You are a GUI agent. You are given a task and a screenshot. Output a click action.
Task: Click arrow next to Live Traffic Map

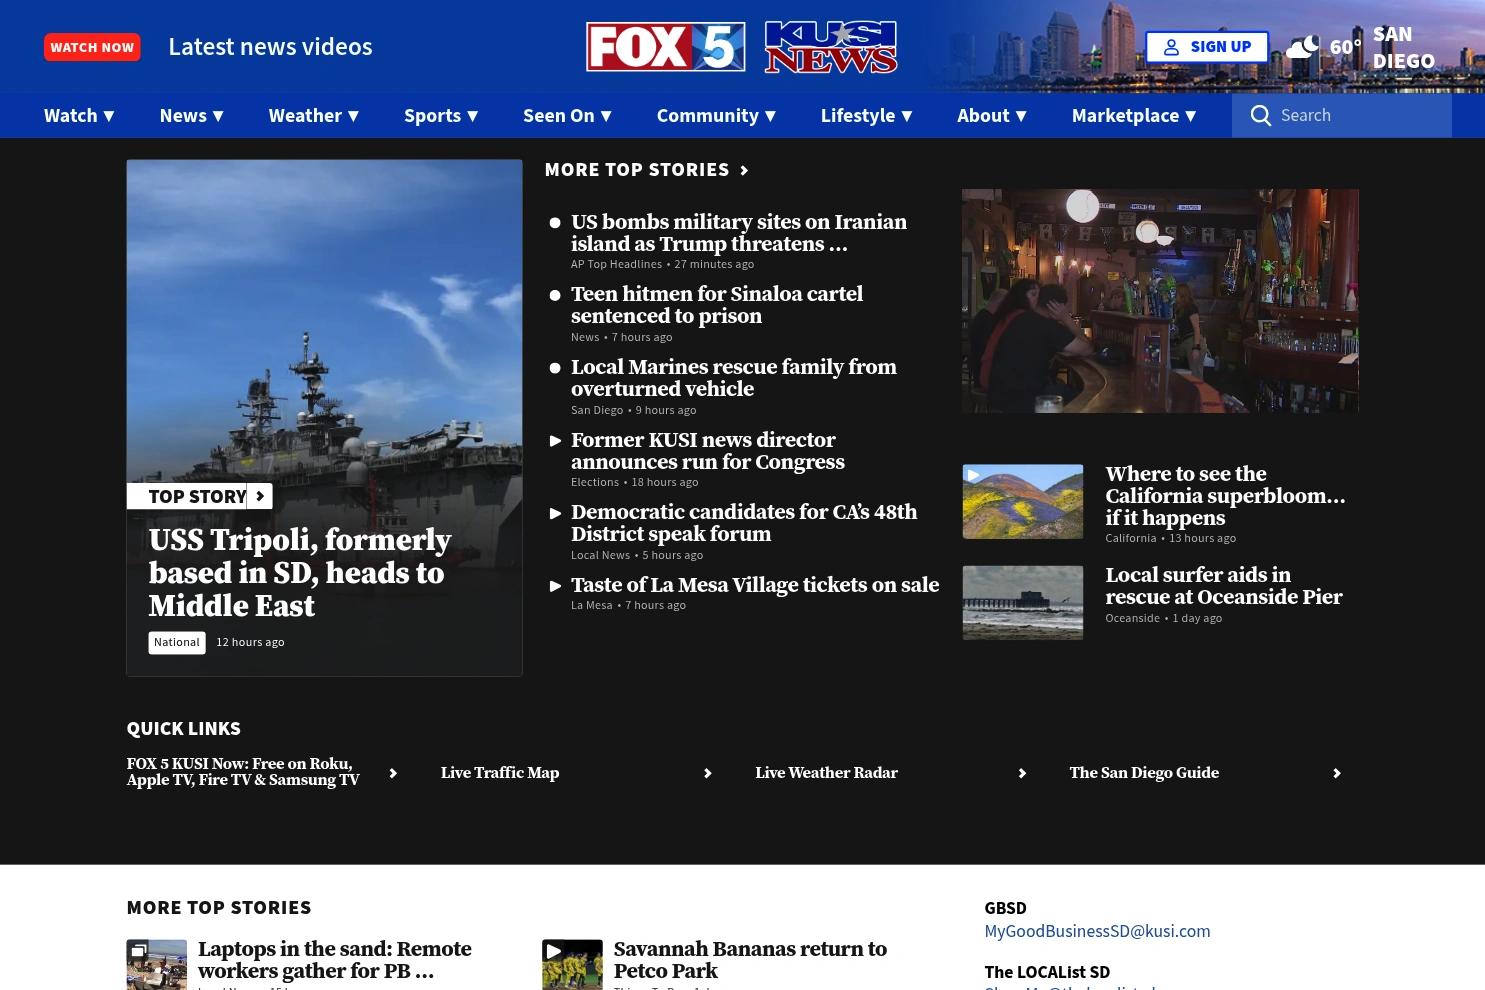pyautogui.click(x=707, y=773)
